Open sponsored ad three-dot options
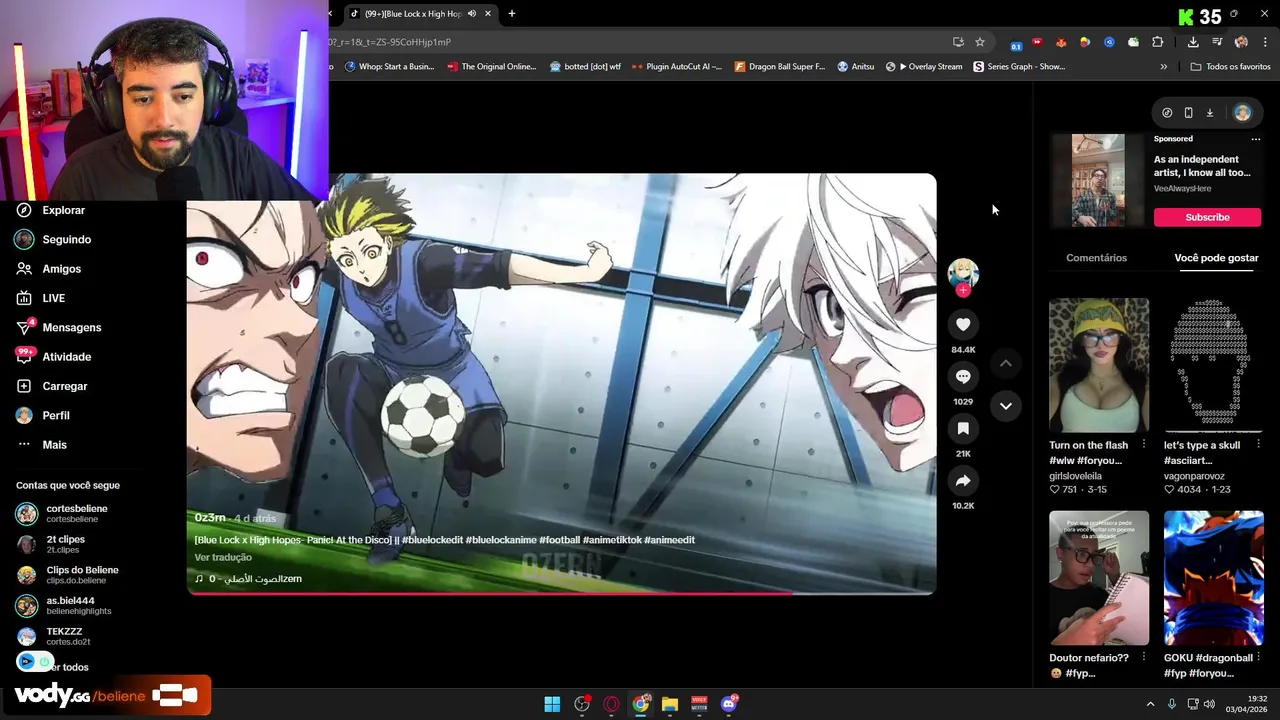1280x720 pixels. [x=1255, y=139]
